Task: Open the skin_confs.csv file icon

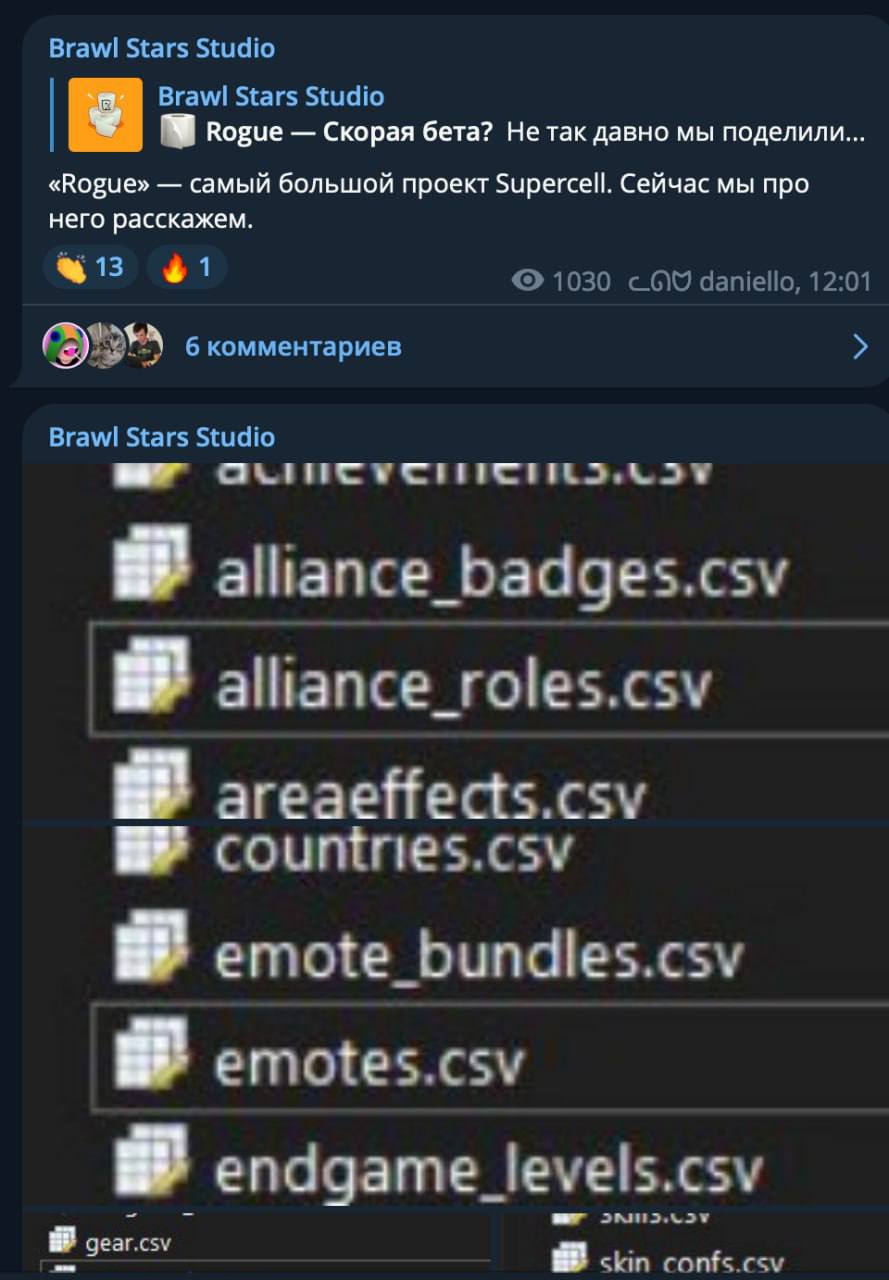Action: (569, 1255)
